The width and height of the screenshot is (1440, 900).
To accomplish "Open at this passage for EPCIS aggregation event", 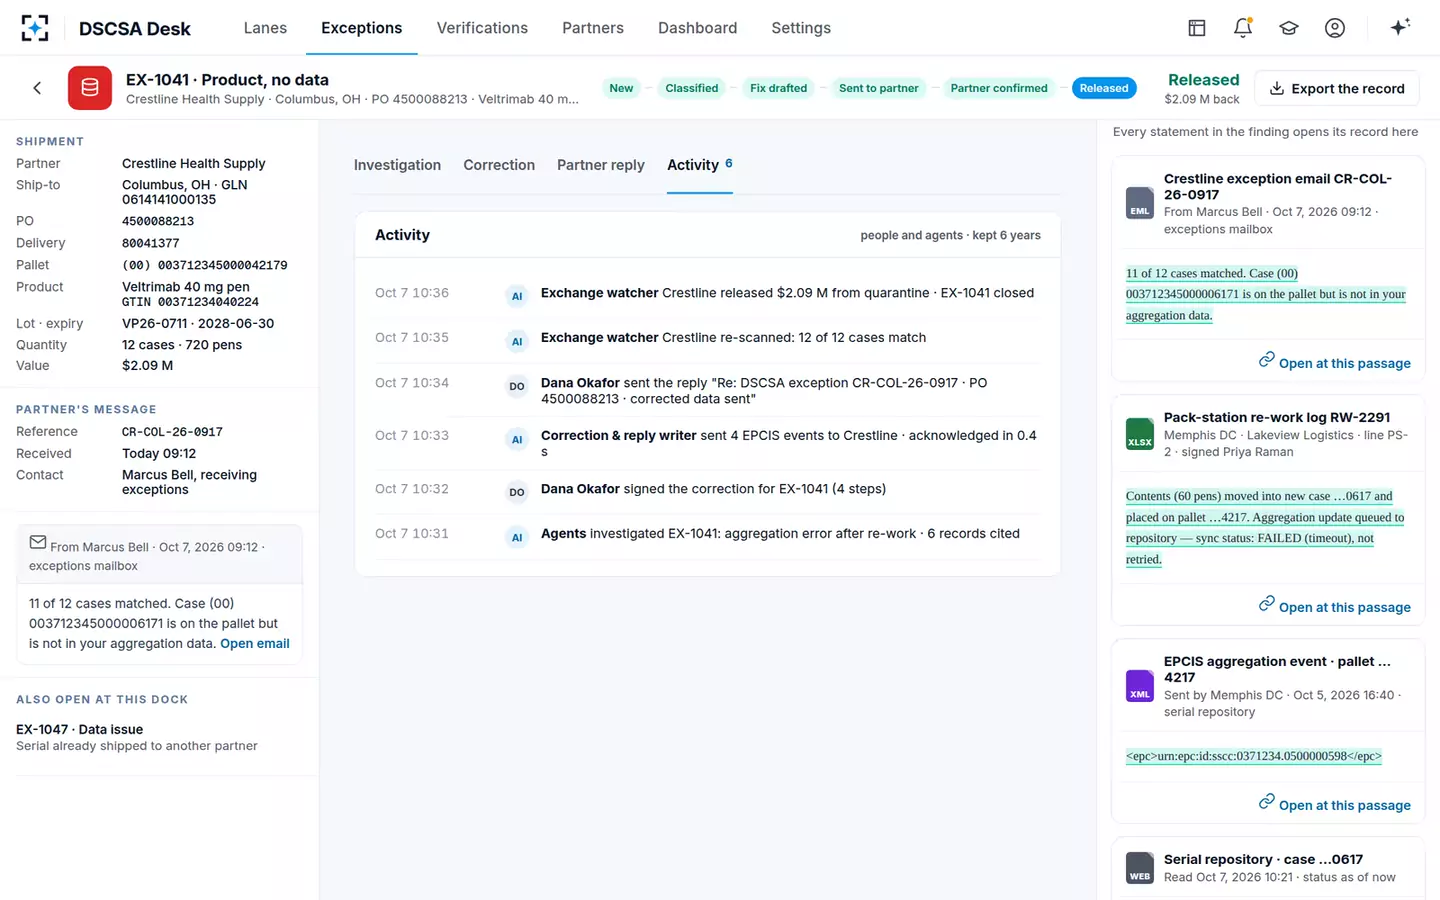I will pyautogui.click(x=1335, y=804).
